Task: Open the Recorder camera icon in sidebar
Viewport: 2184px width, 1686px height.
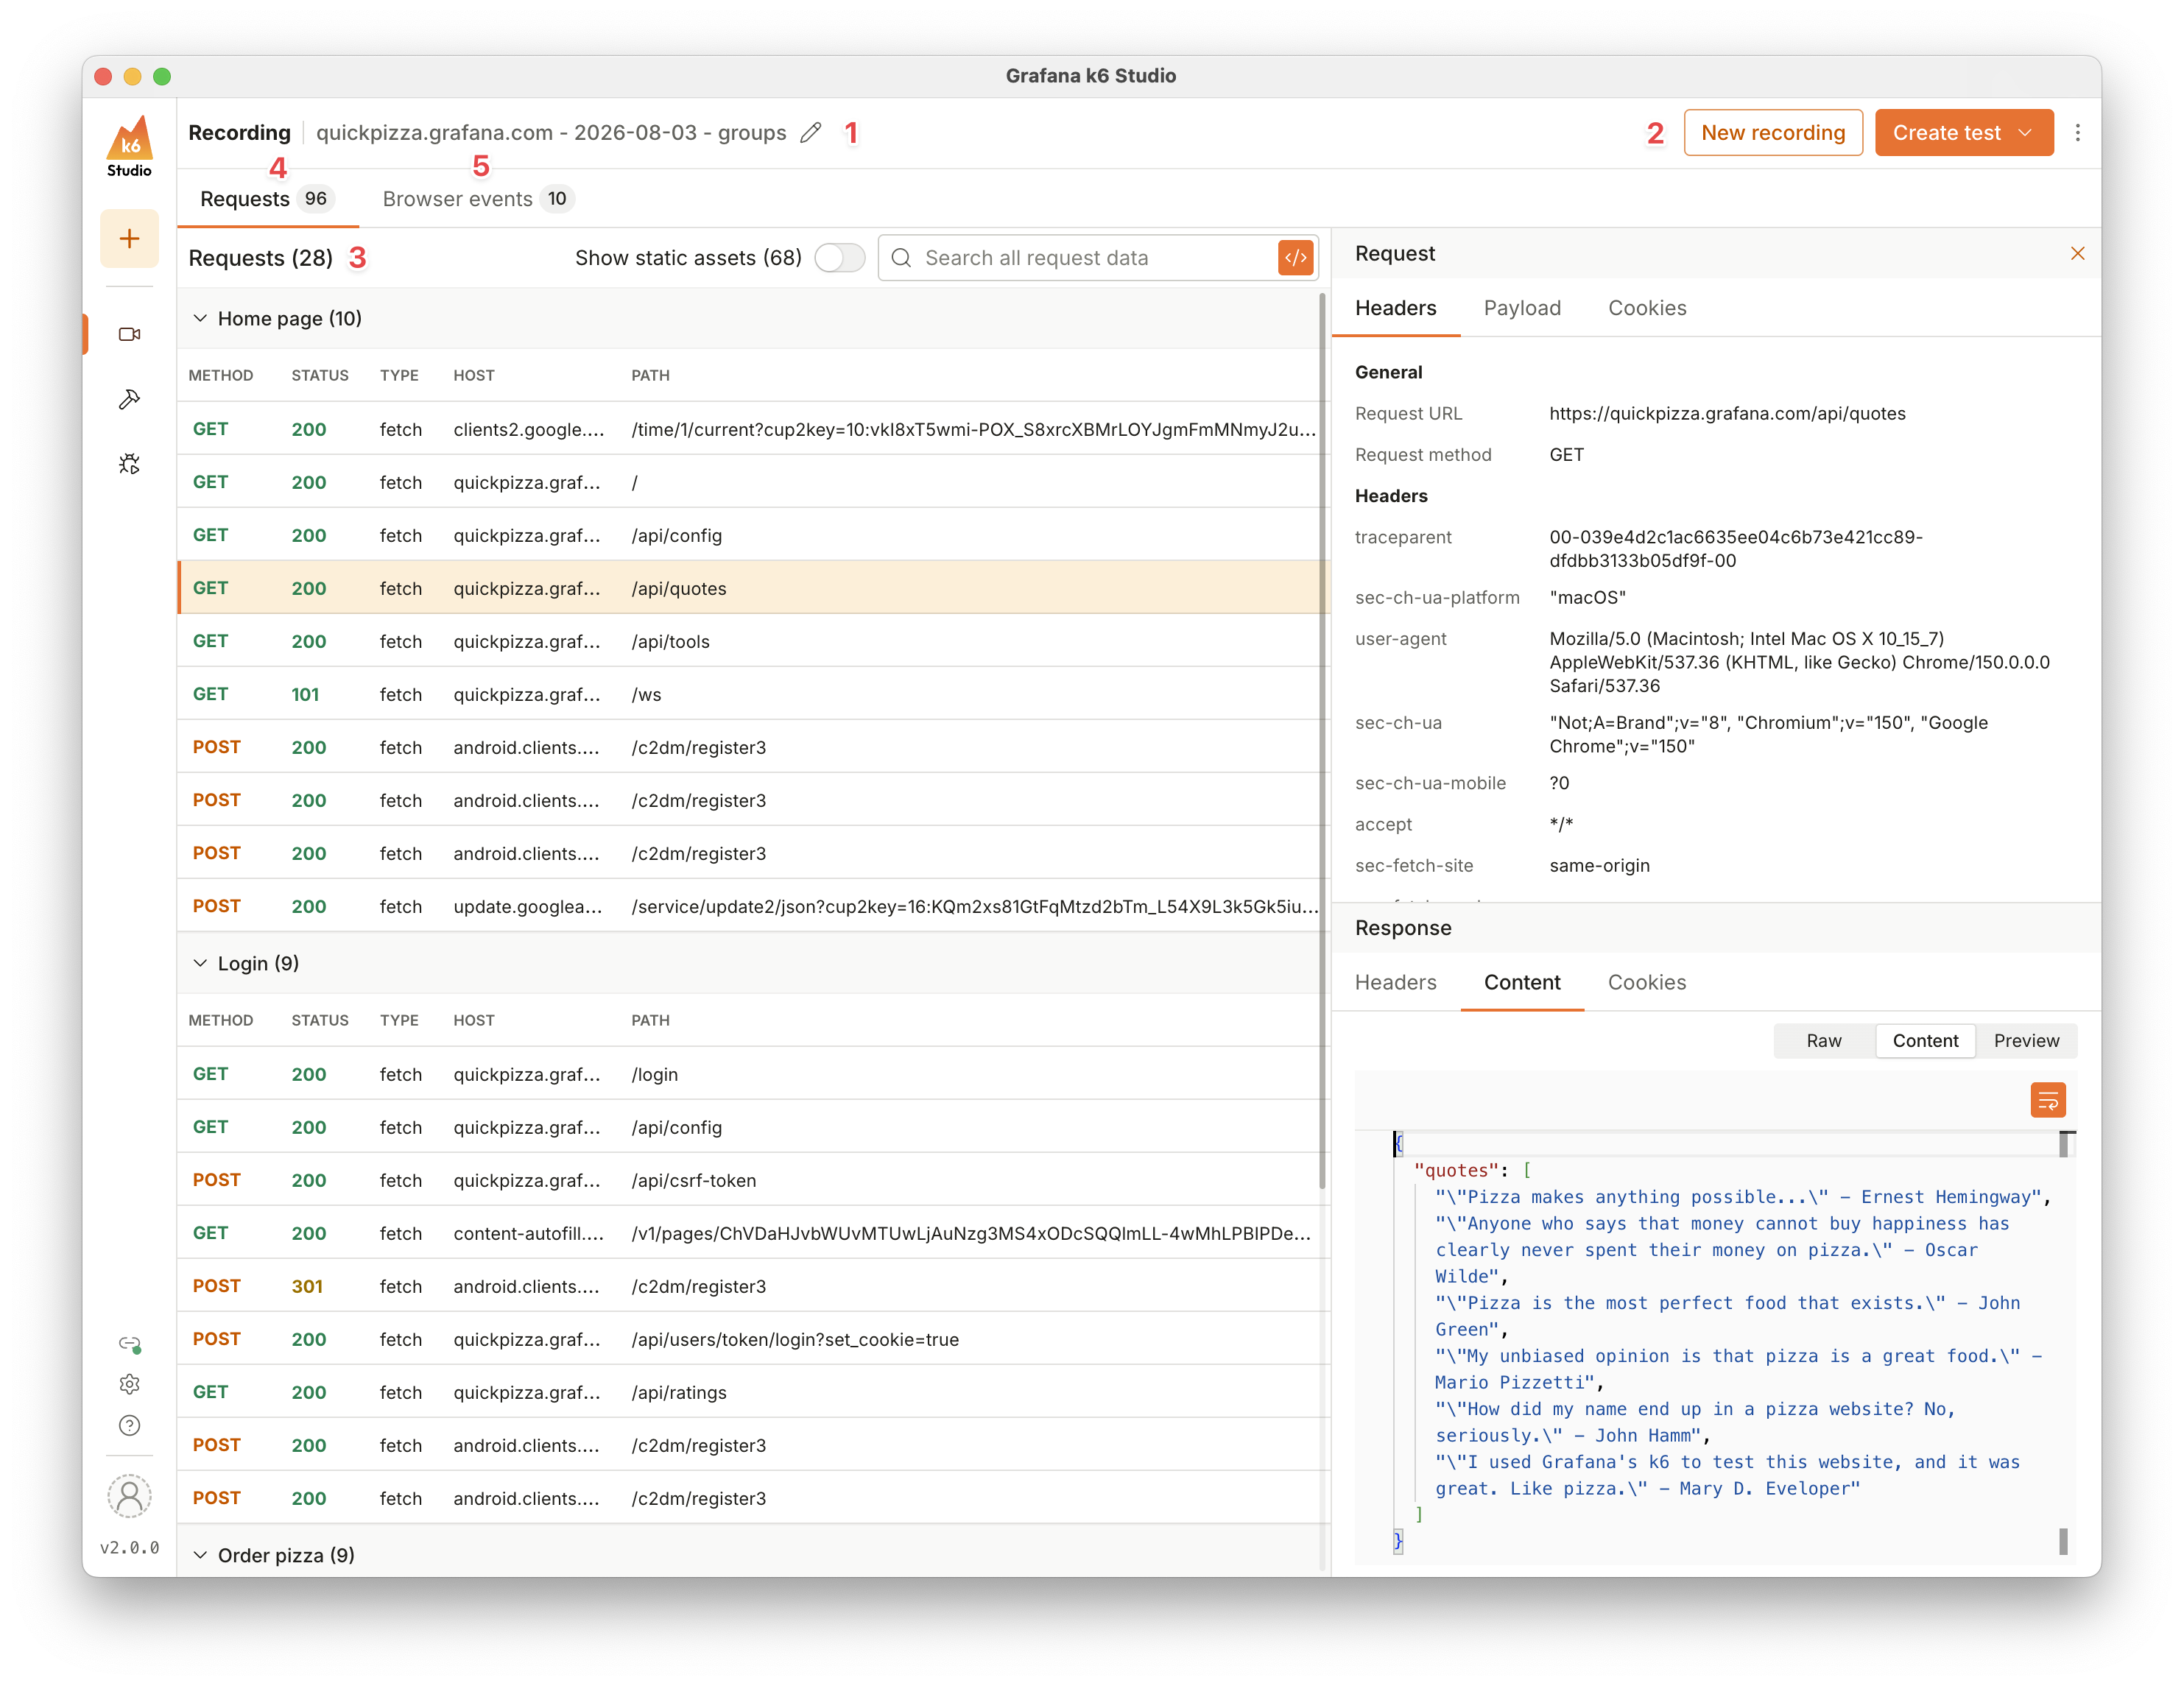Action: pyautogui.click(x=129, y=334)
